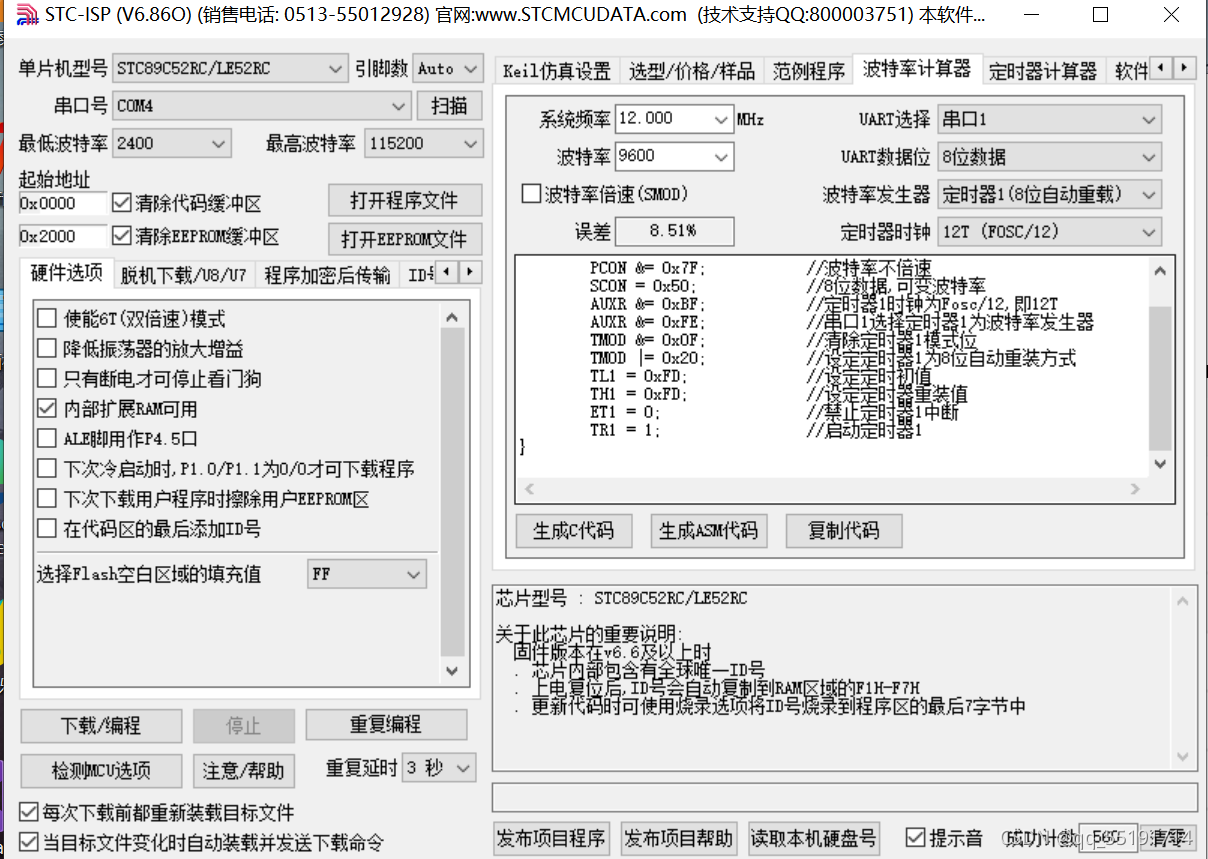The image size is (1208, 859).
Task: Uncheck 清除代码缓冲区
Action: pos(122,203)
